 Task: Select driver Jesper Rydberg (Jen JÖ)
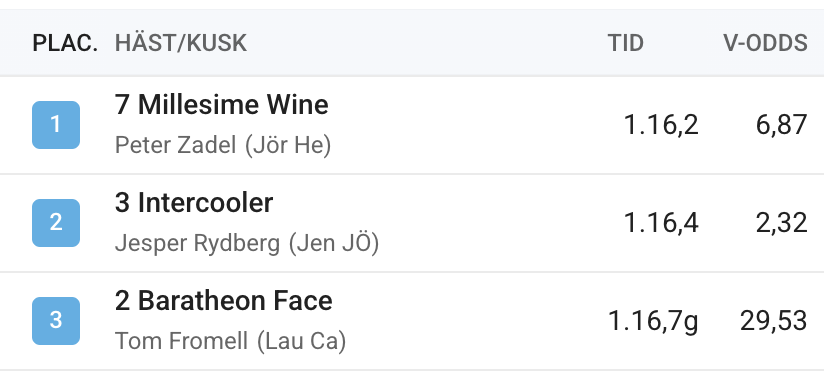point(246,243)
